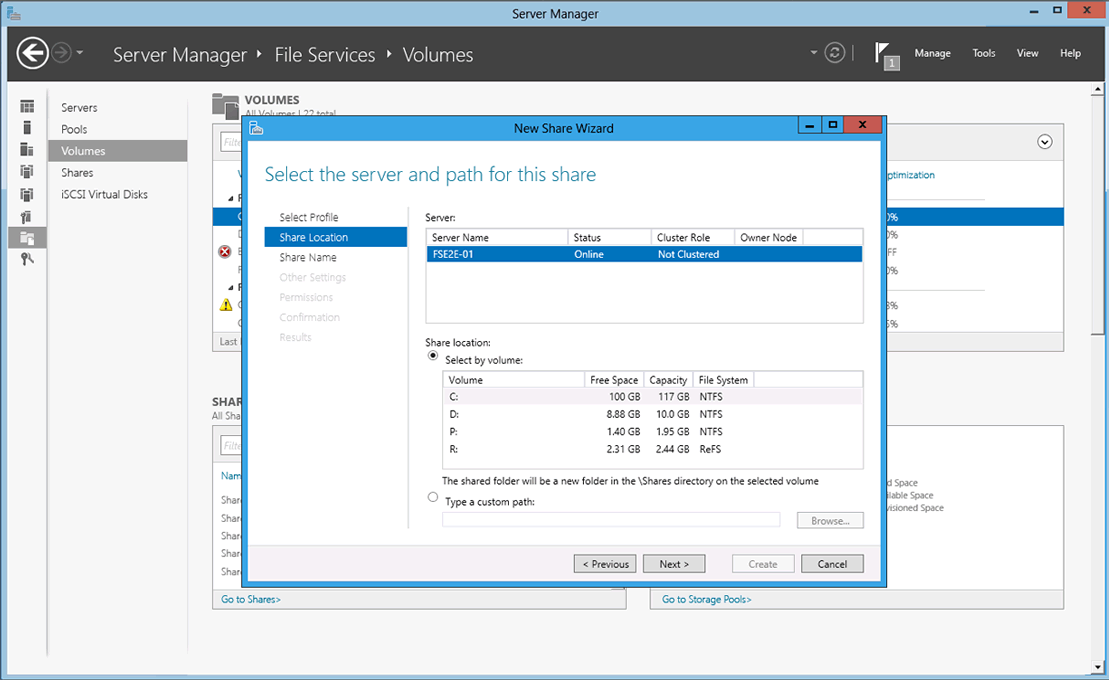Go to Select Profile wizard step

(x=309, y=217)
